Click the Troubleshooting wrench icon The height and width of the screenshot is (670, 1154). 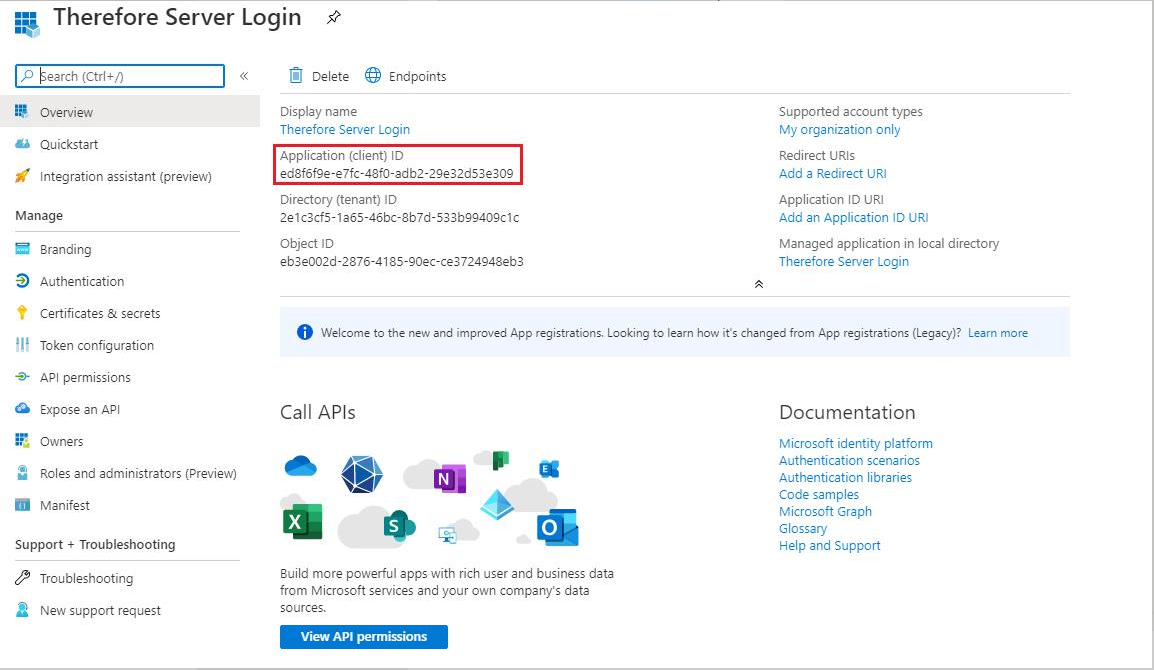point(22,578)
